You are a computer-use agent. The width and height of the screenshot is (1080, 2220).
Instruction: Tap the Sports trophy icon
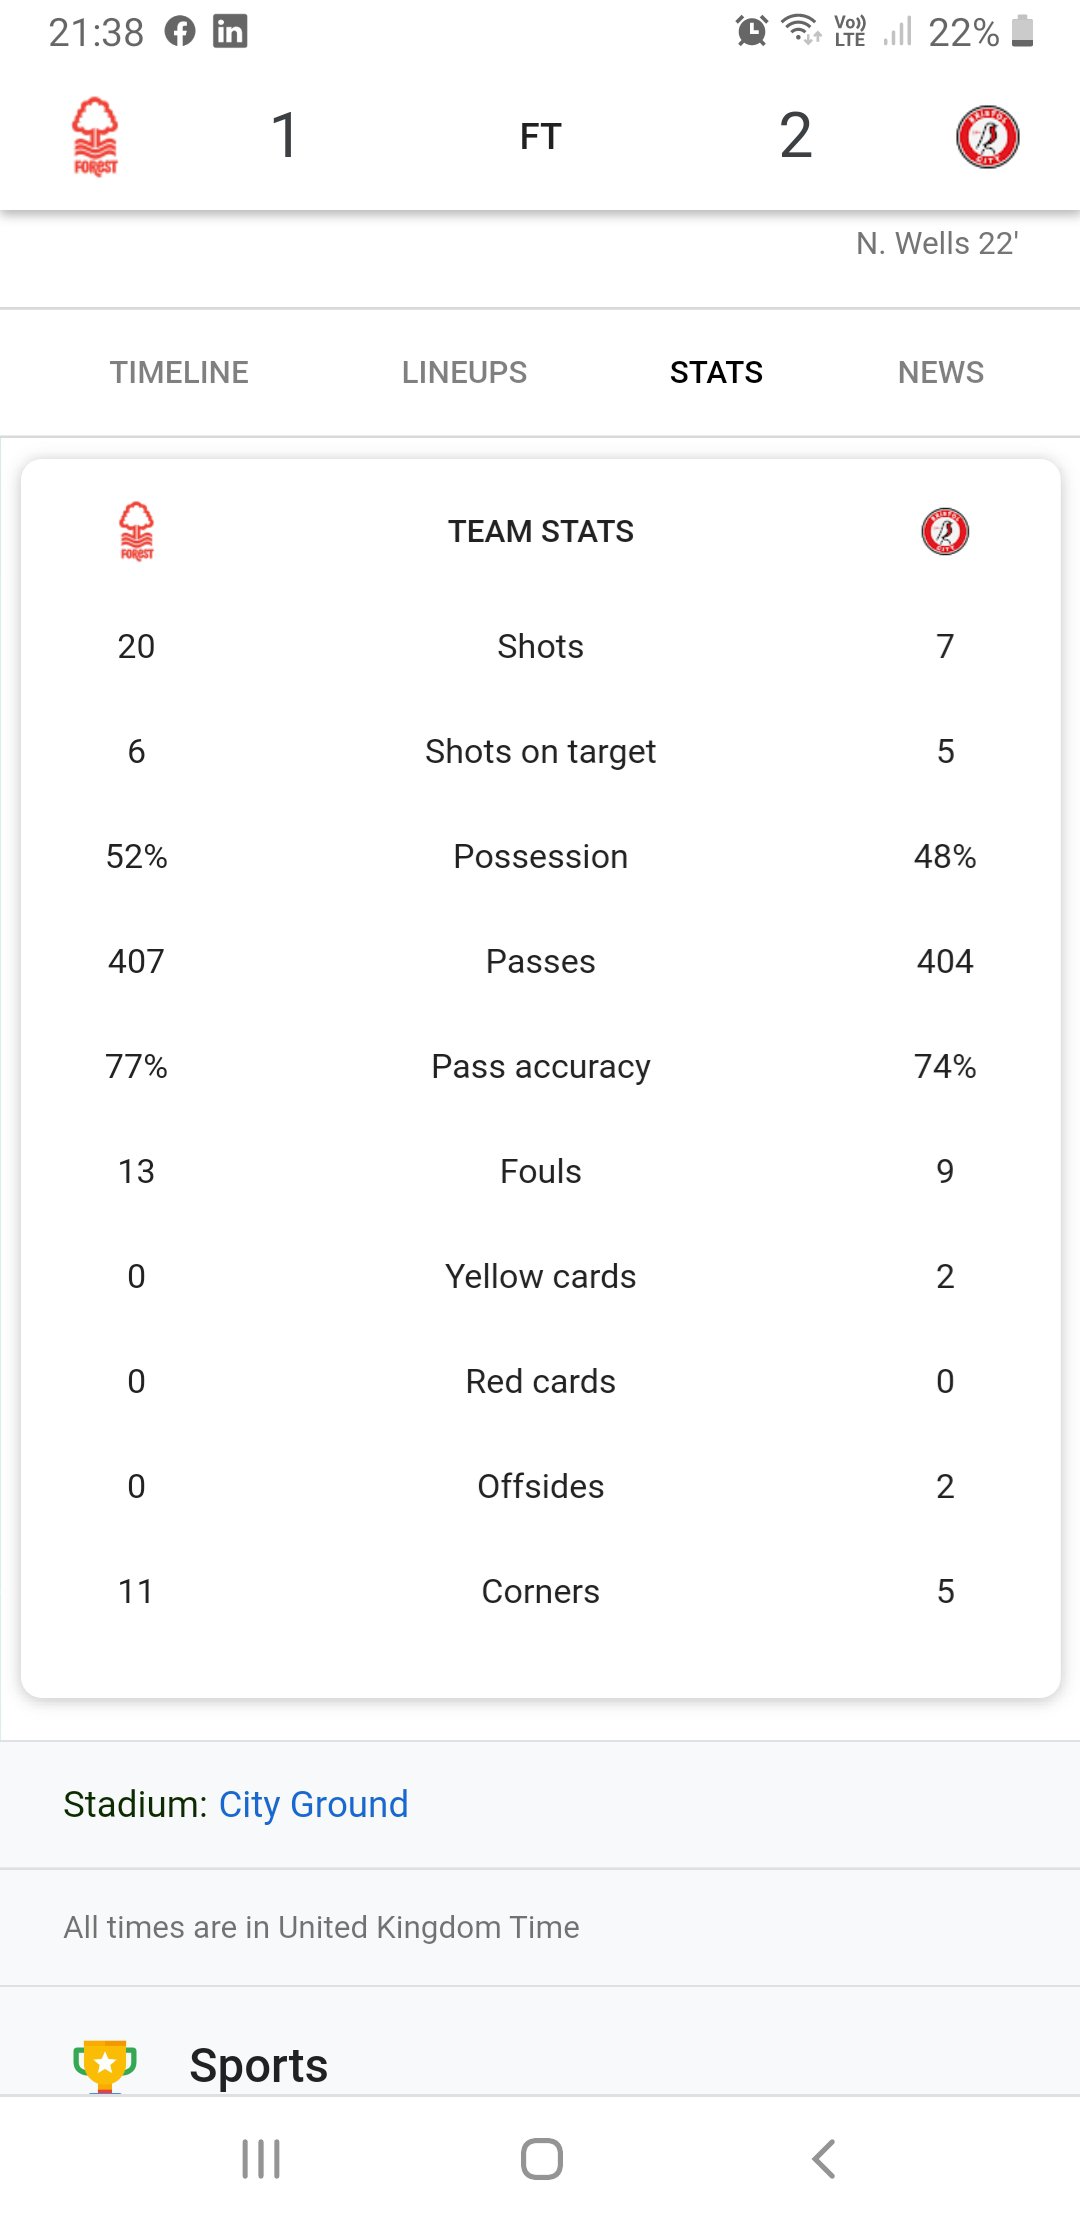coord(105,2066)
